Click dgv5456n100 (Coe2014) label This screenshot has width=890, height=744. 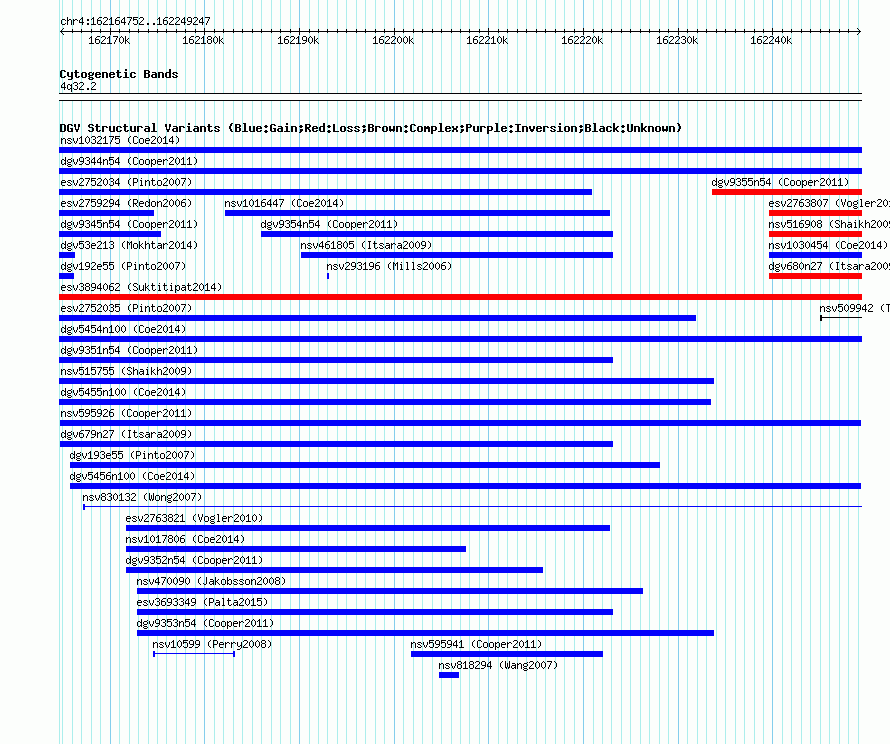coord(132,476)
